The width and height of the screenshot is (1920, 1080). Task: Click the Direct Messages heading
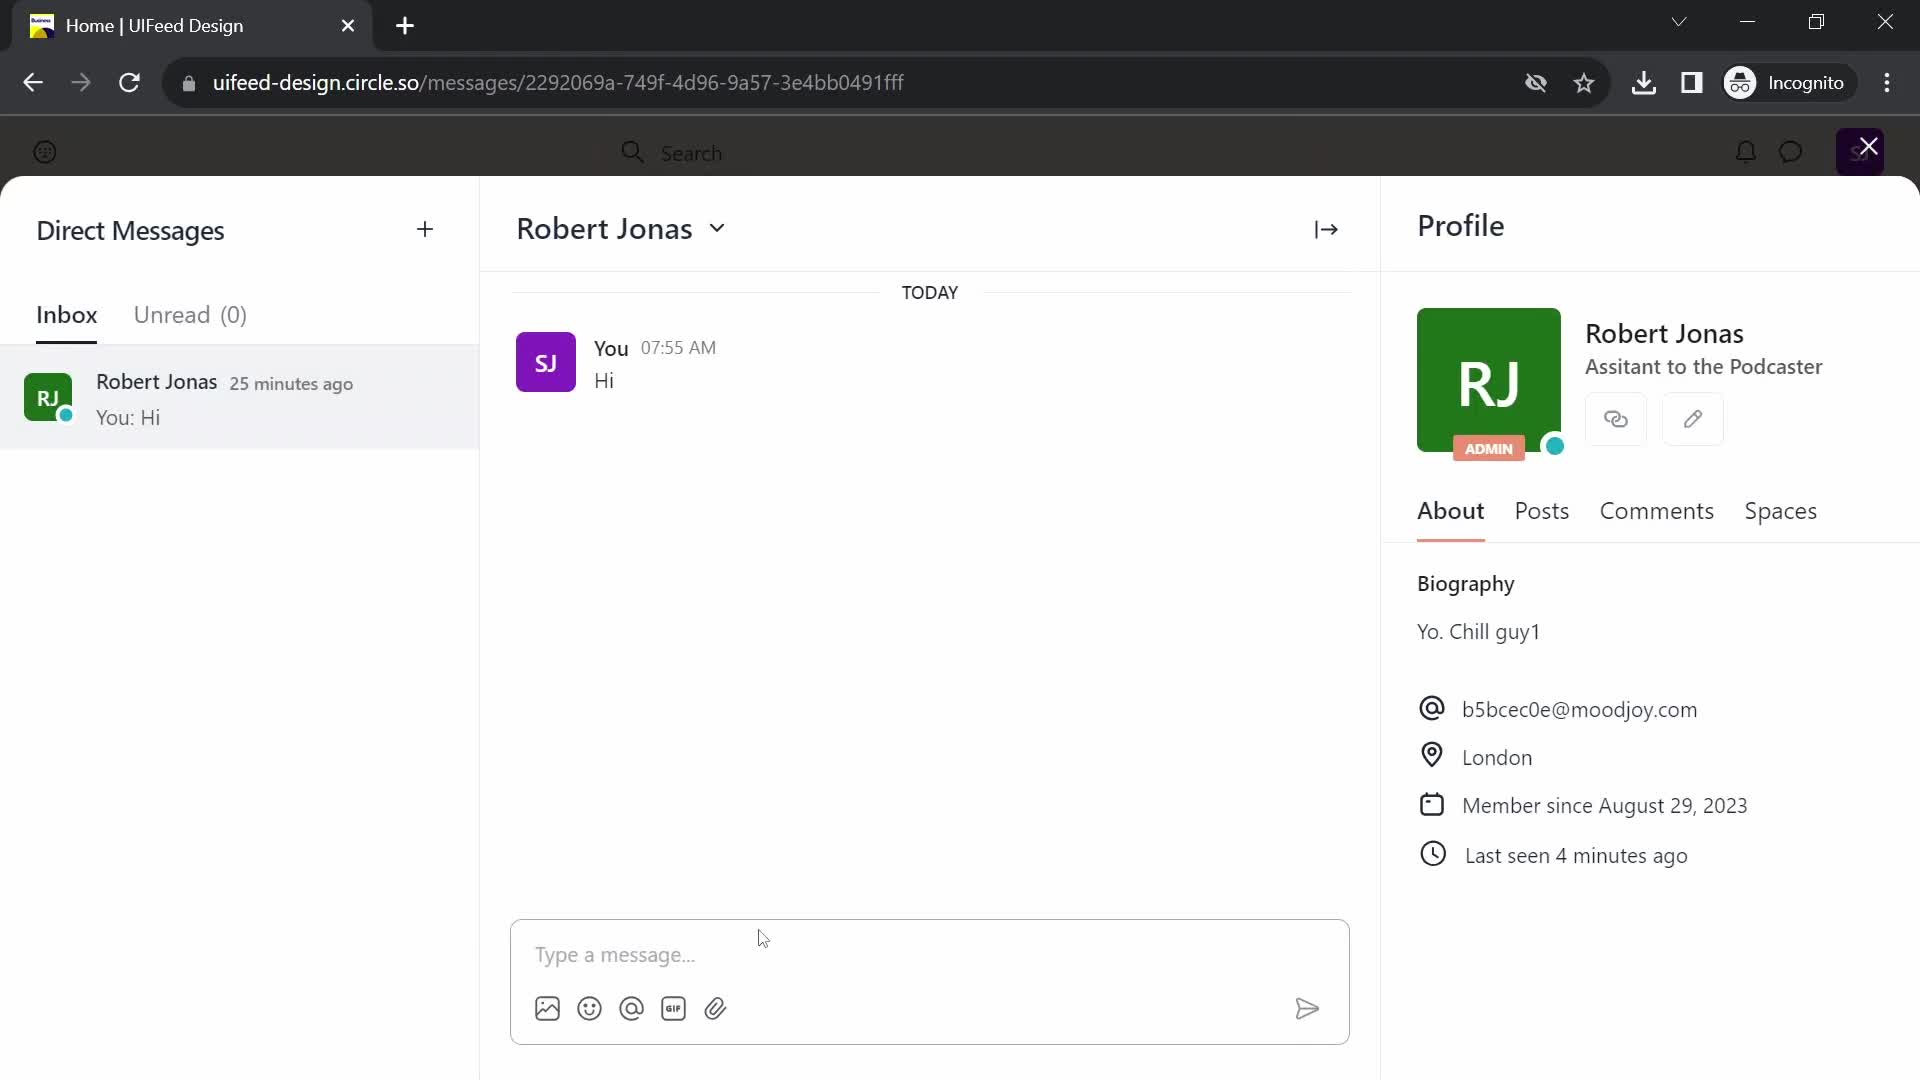tap(130, 231)
